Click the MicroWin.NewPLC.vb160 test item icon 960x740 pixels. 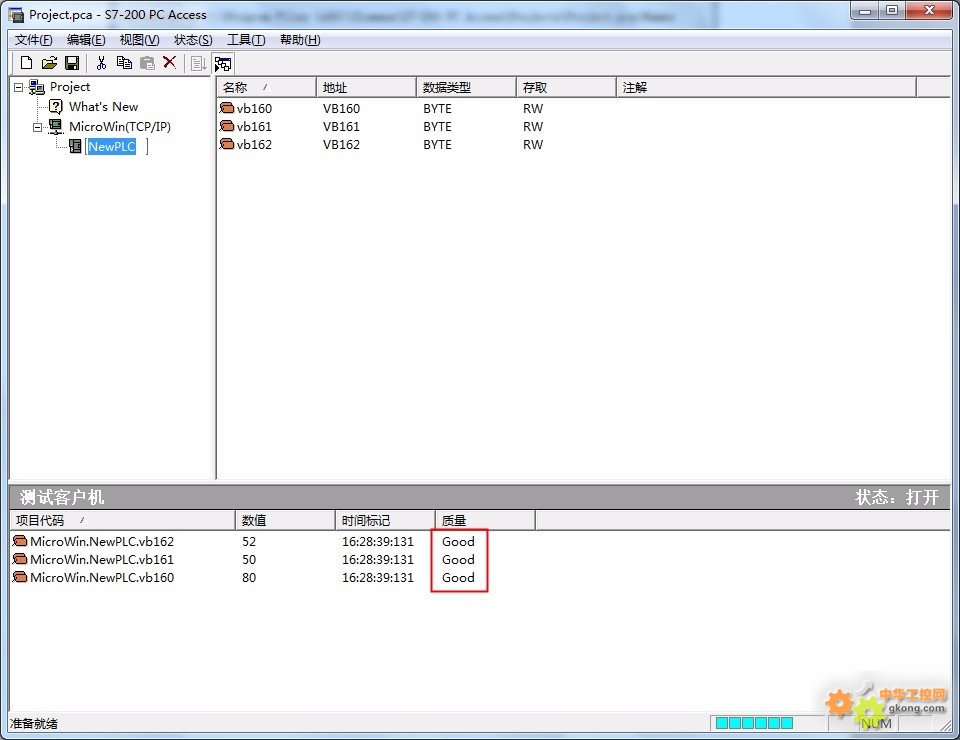tap(20, 577)
